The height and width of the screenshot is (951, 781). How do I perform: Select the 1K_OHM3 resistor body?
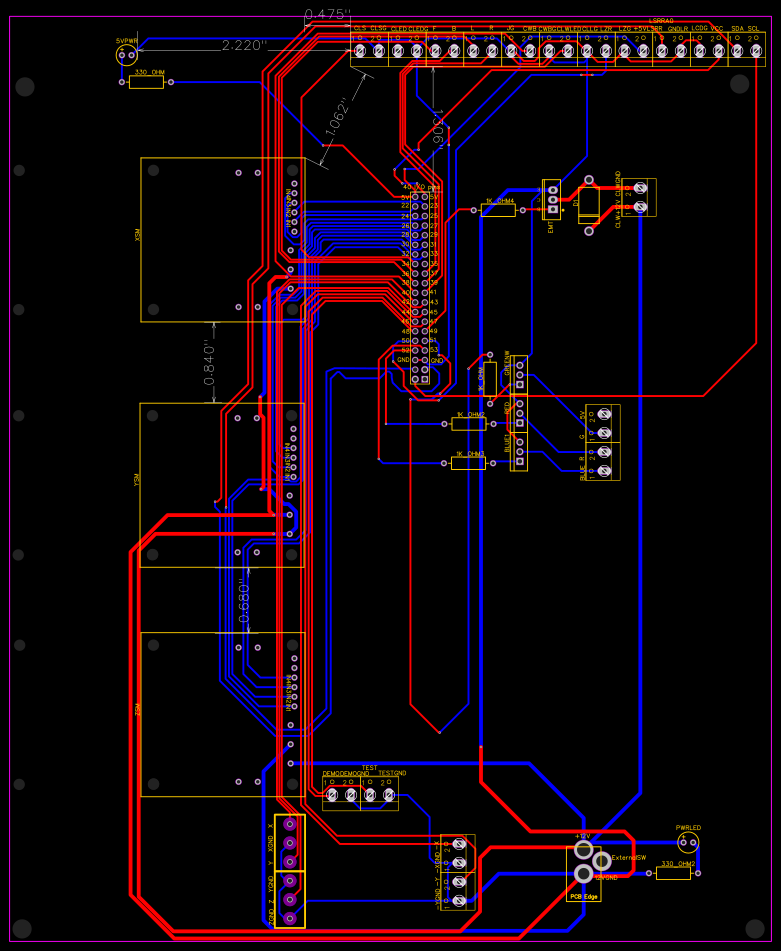(468, 463)
